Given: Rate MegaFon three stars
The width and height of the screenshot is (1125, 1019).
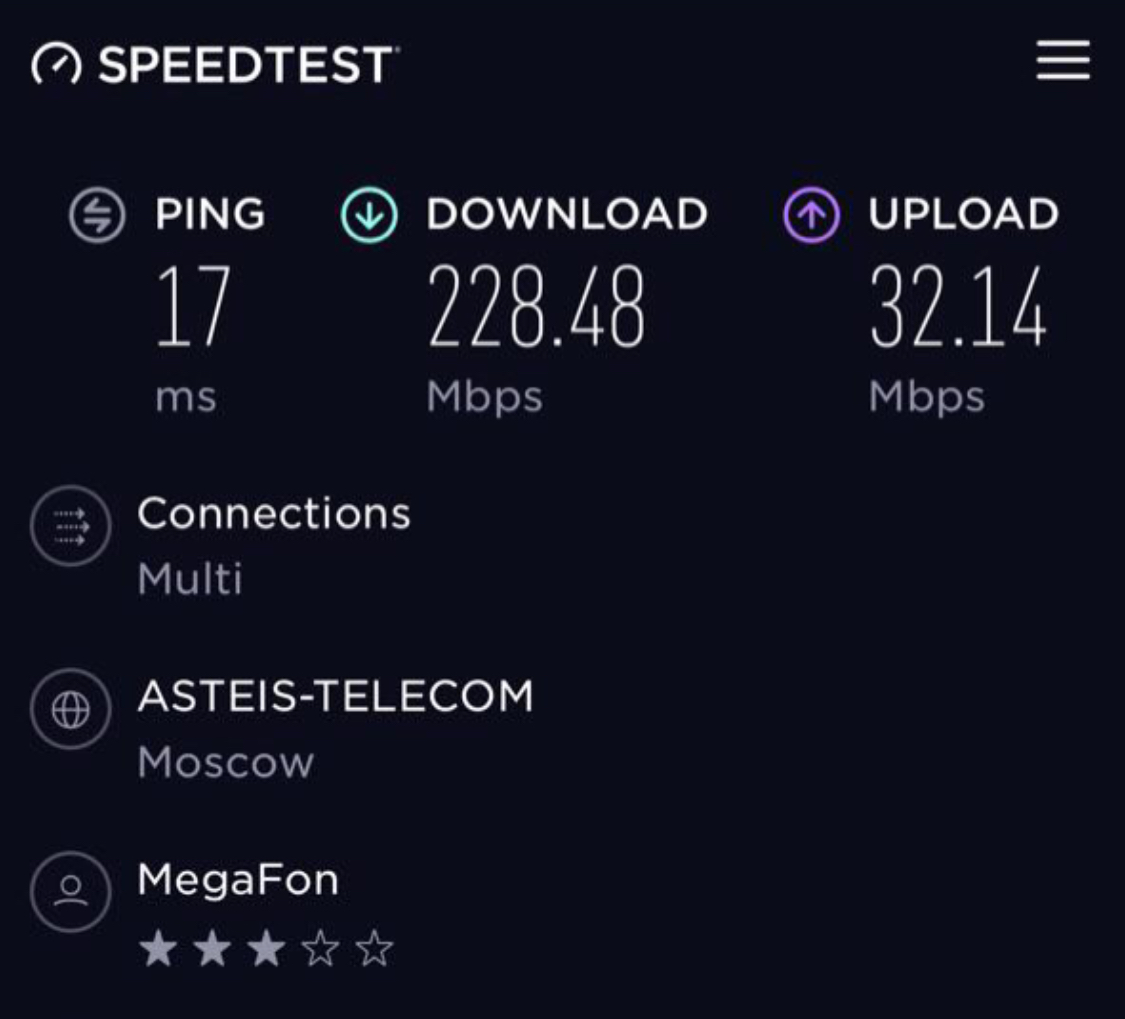Looking at the screenshot, I should click(x=266, y=949).
